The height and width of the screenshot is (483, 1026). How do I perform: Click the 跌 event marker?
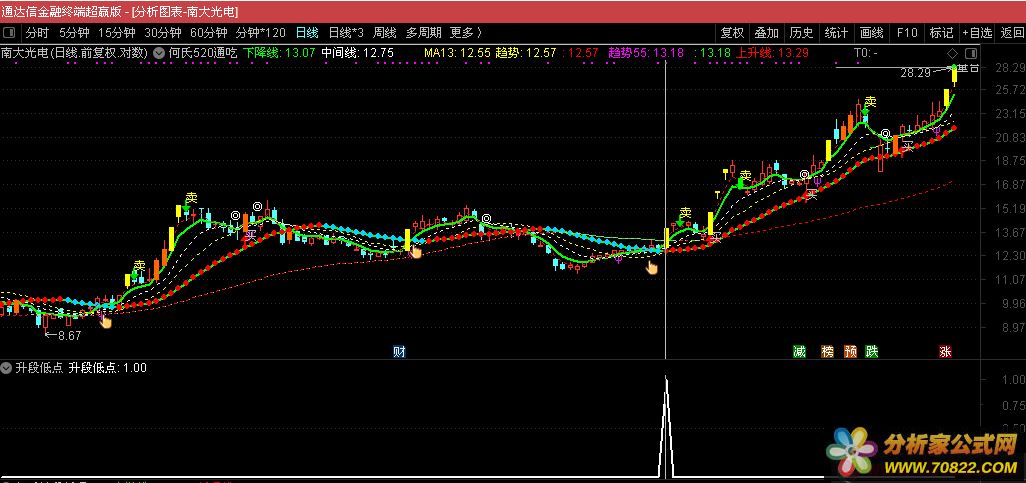point(872,351)
